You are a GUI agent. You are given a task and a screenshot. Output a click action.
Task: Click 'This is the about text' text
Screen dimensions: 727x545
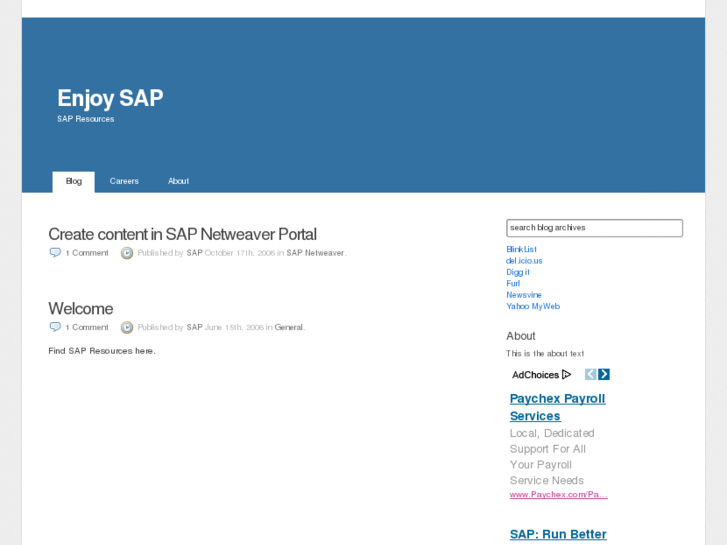pyautogui.click(x=545, y=353)
